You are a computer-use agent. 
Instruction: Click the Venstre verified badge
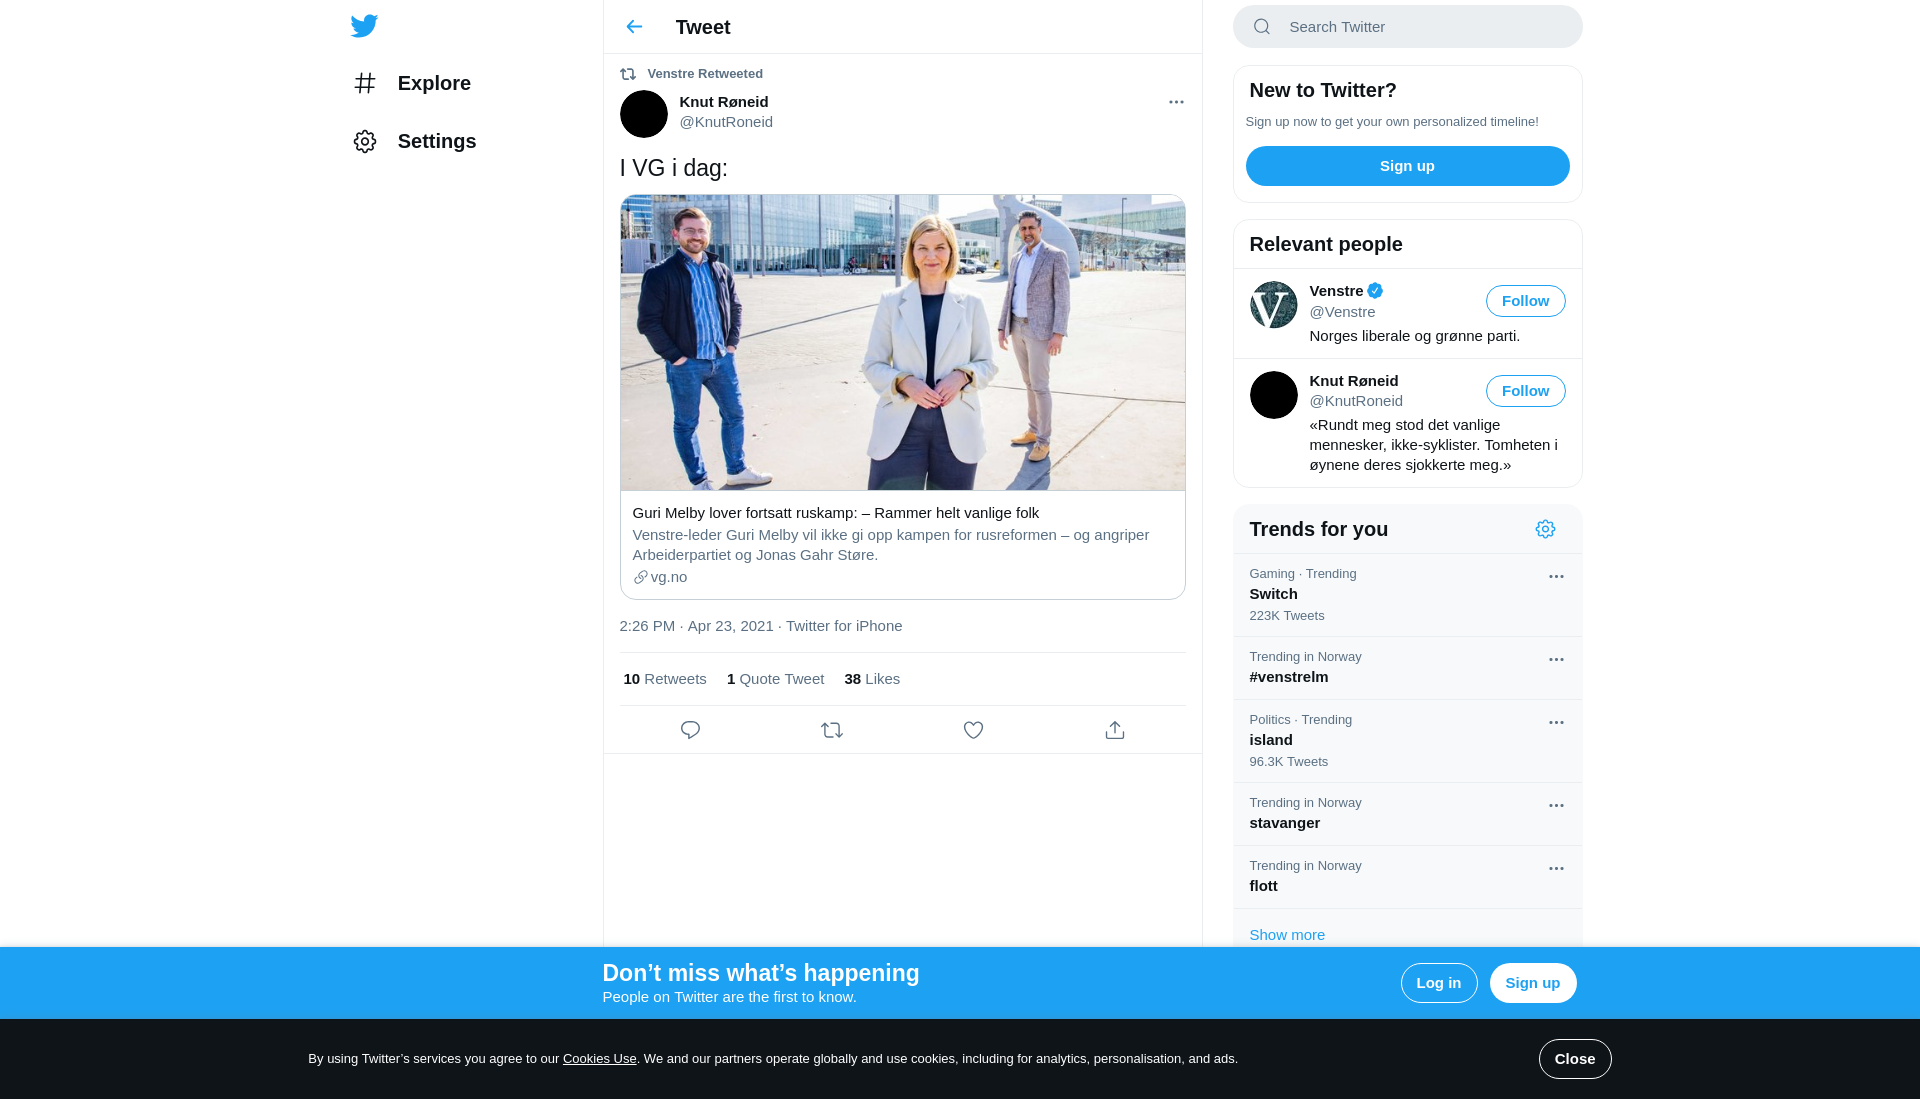click(1375, 291)
